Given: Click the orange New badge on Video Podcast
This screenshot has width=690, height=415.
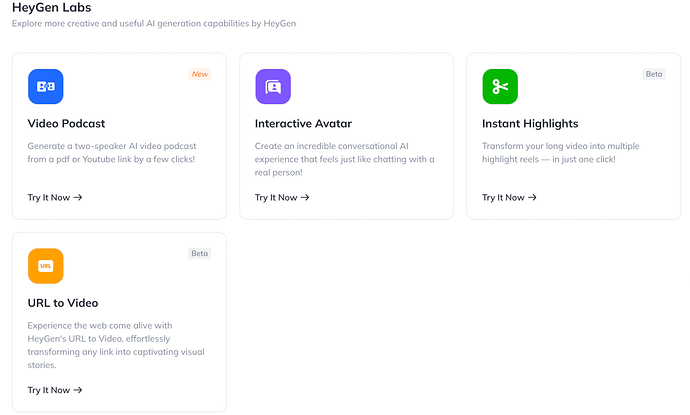Looking at the screenshot, I should [x=200, y=74].
